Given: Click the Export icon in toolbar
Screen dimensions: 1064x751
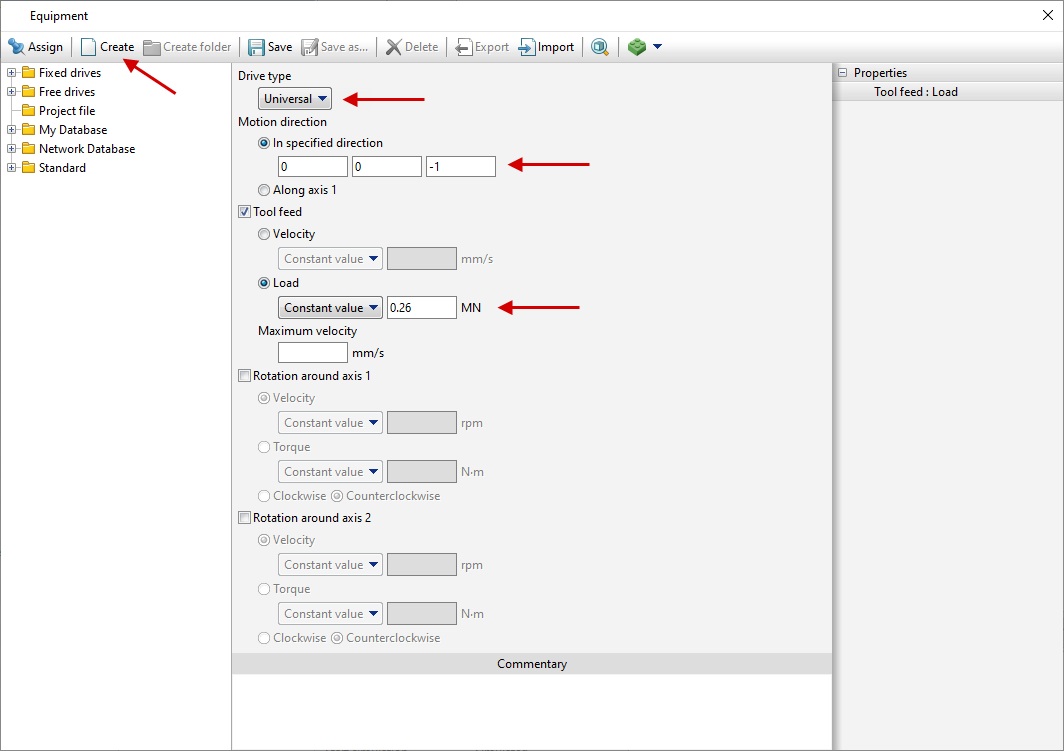Looking at the screenshot, I should 464,47.
